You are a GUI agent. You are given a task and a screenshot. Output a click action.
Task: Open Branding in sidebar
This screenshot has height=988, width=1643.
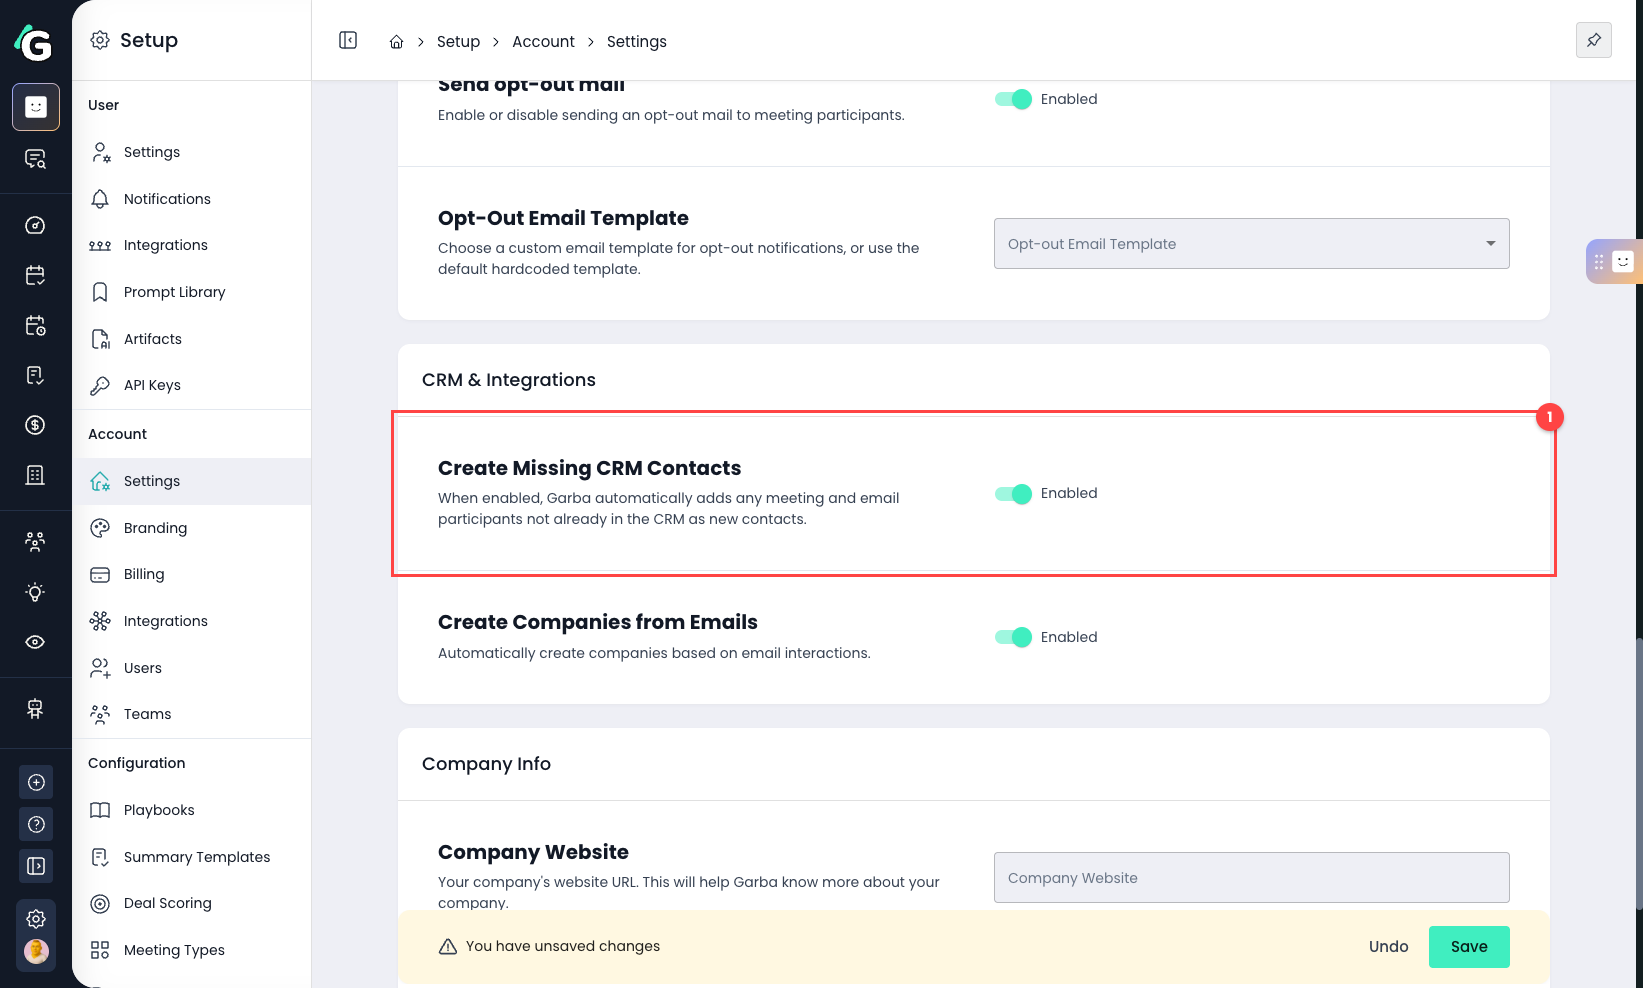click(192, 528)
